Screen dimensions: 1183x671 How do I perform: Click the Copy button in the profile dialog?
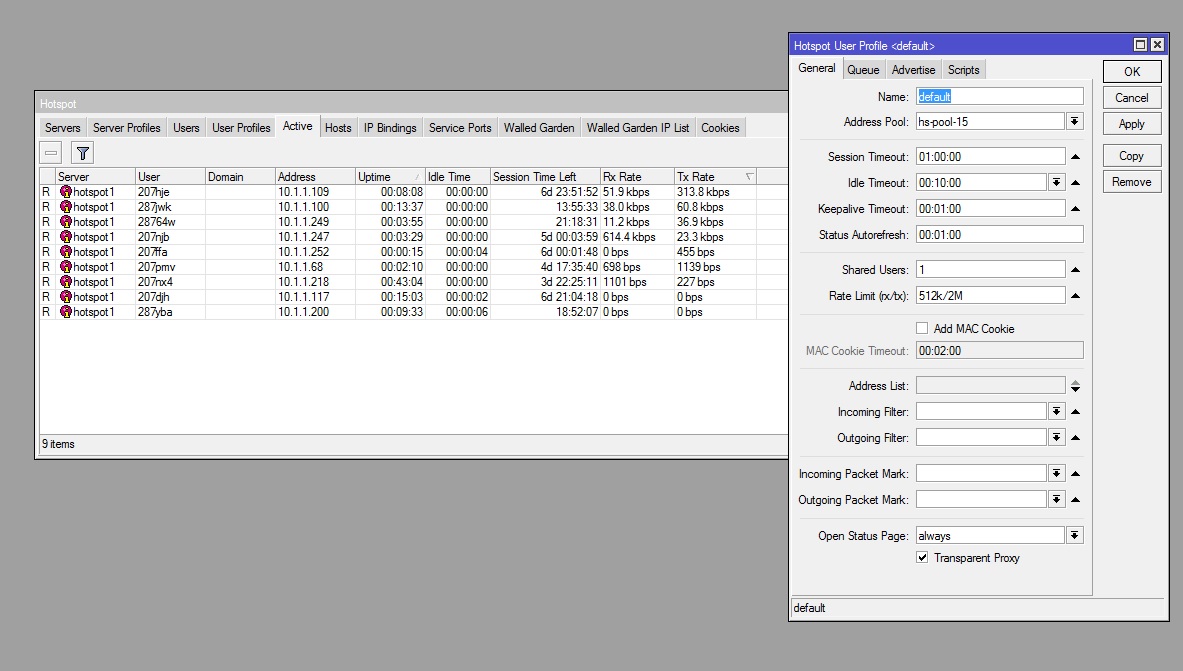click(x=1131, y=155)
